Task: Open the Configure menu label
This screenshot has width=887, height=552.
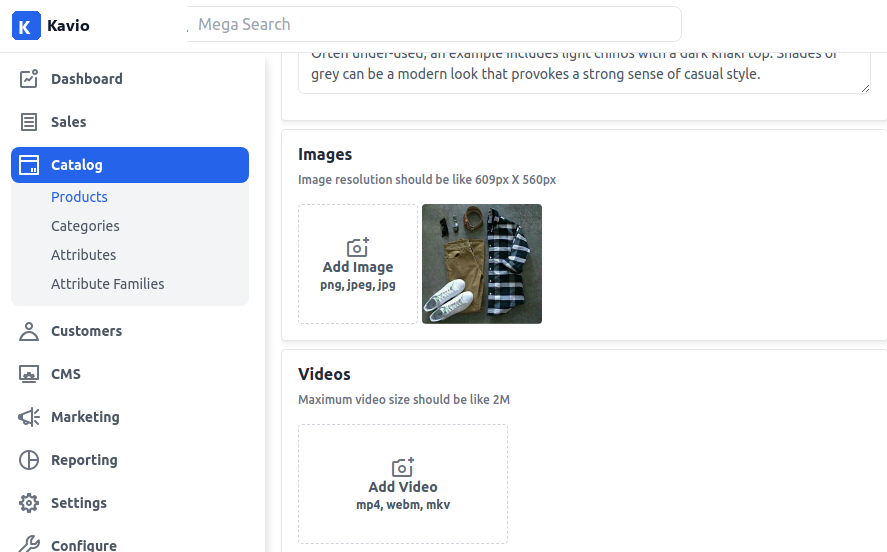Action: 84,545
